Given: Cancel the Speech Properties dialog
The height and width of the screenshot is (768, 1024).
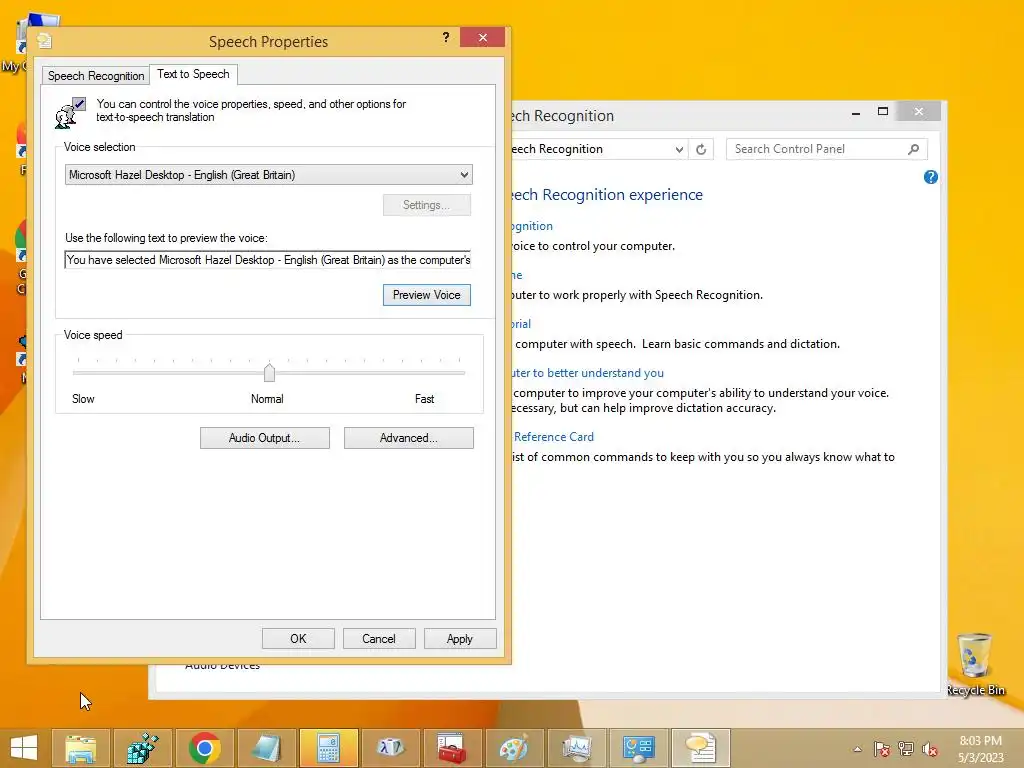Looking at the screenshot, I should (x=379, y=639).
